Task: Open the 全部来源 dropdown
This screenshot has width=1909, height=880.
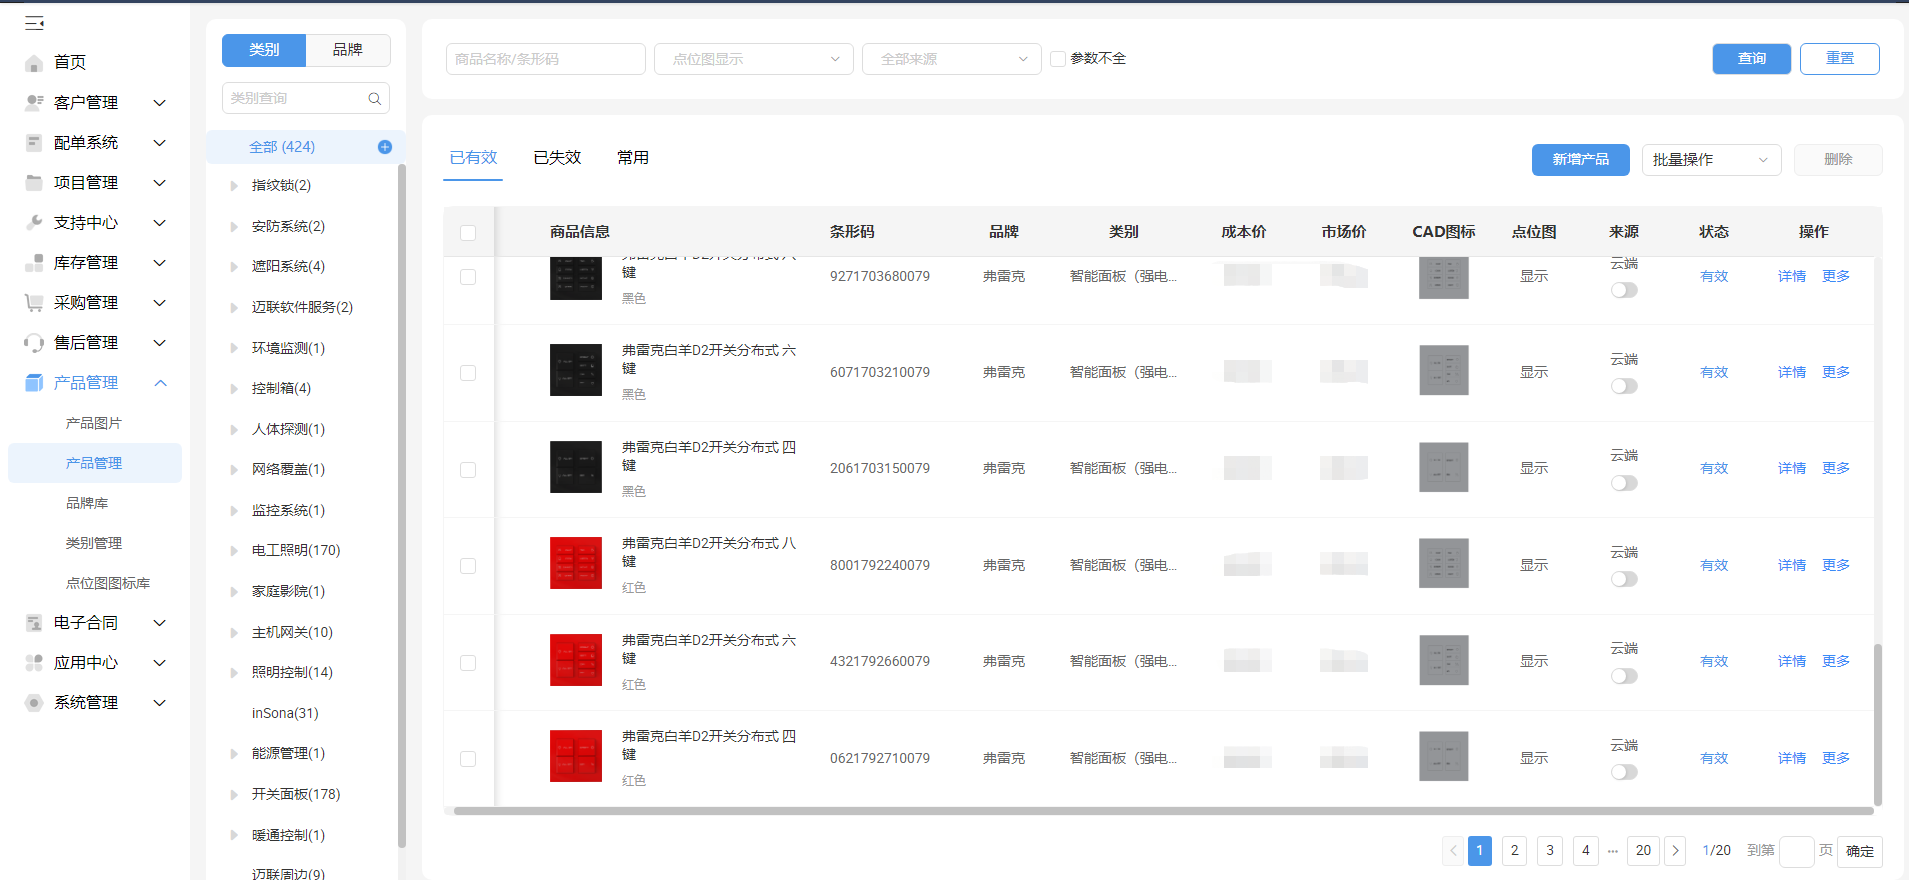Action: 952,59
